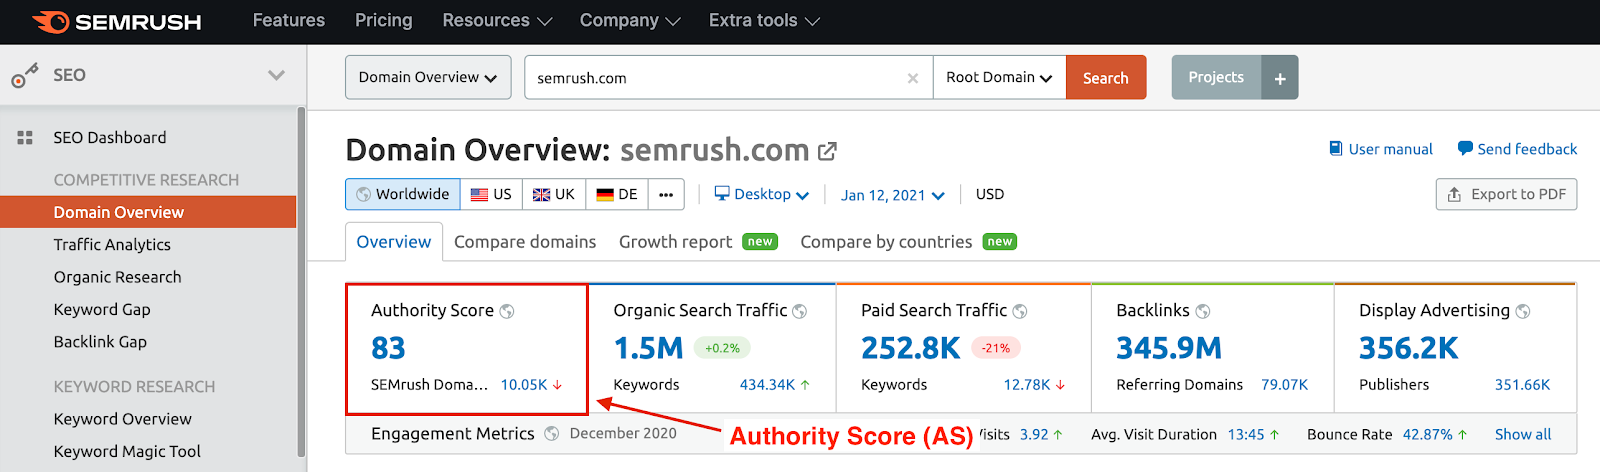This screenshot has width=1600, height=472.
Task: Click the 10.05K SEMrush Domain rank value
Action: coord(524,385)
